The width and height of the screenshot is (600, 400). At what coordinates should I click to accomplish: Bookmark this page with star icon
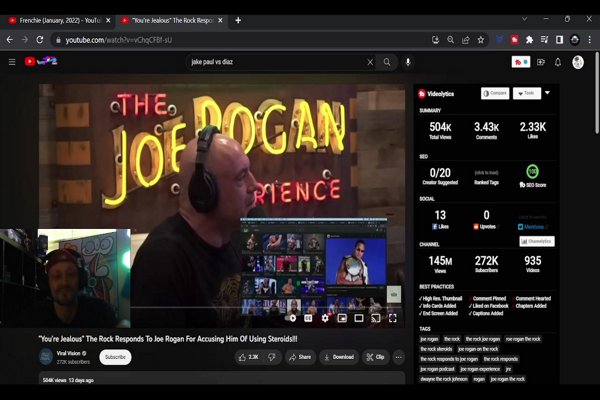[x=481, y=40]
